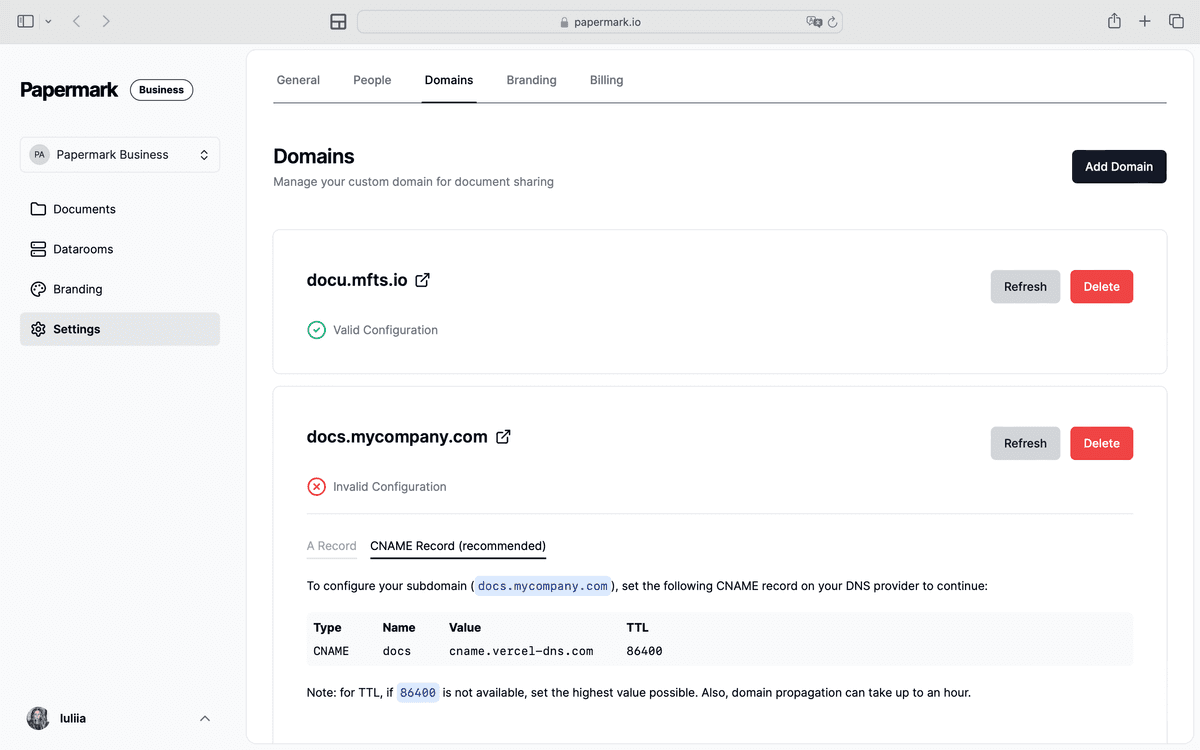
Task: Click the papermark.io address bar
Action: click(x=600, y=22)
